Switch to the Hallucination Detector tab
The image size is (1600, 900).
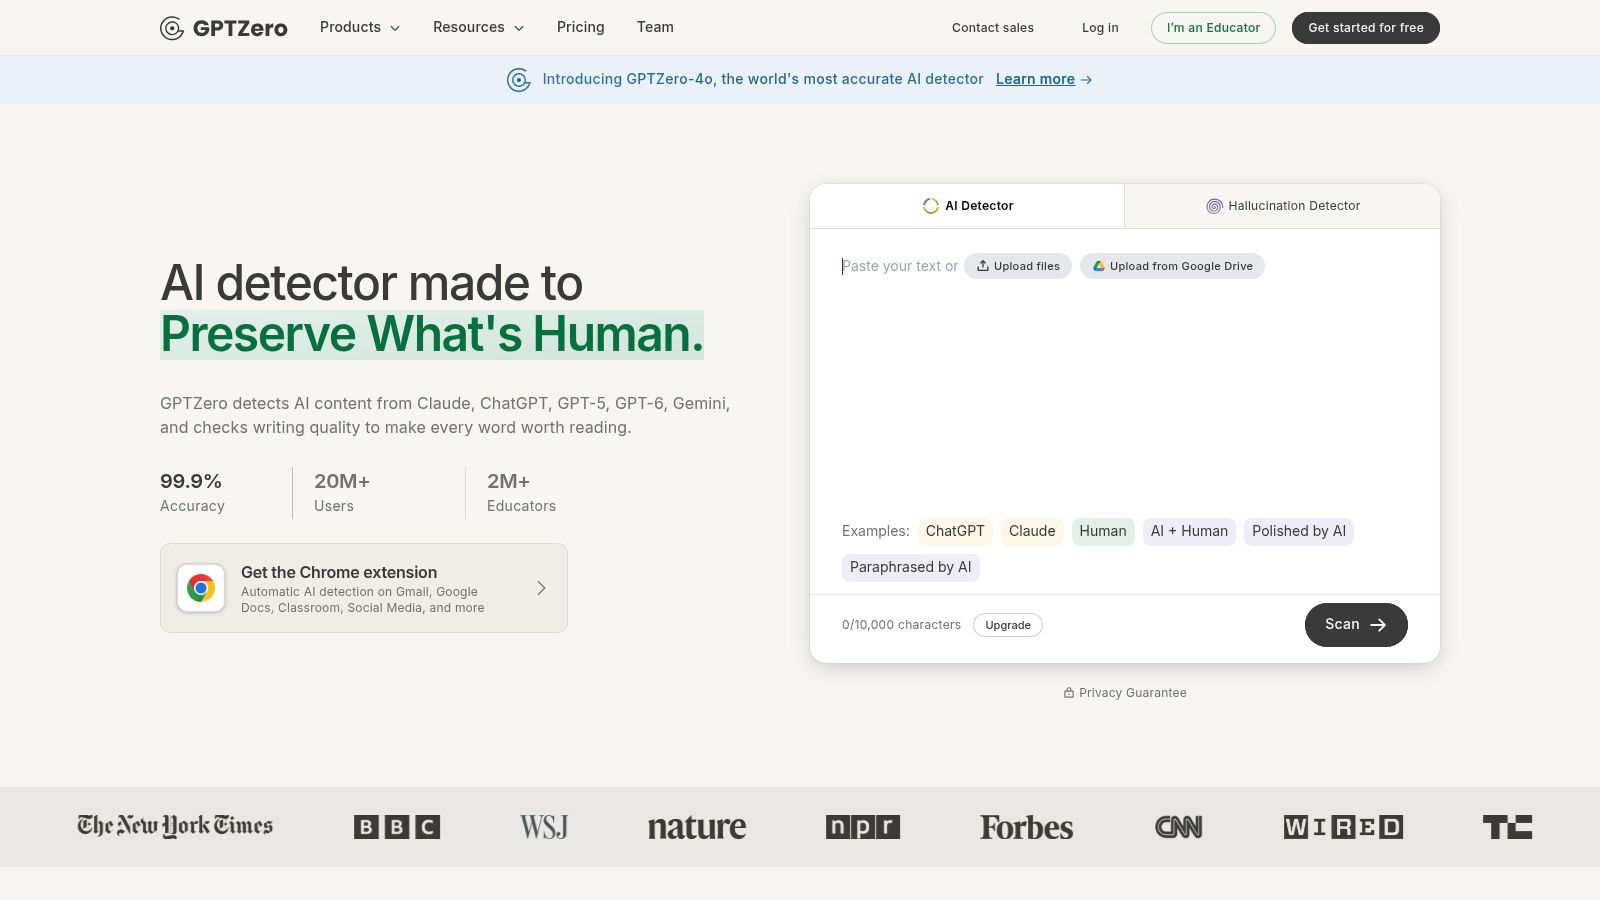click(1283, 206)
